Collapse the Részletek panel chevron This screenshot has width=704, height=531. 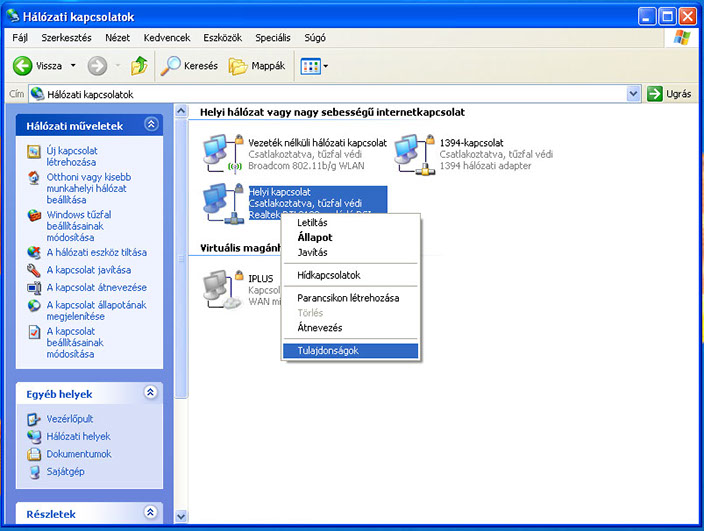150,512
